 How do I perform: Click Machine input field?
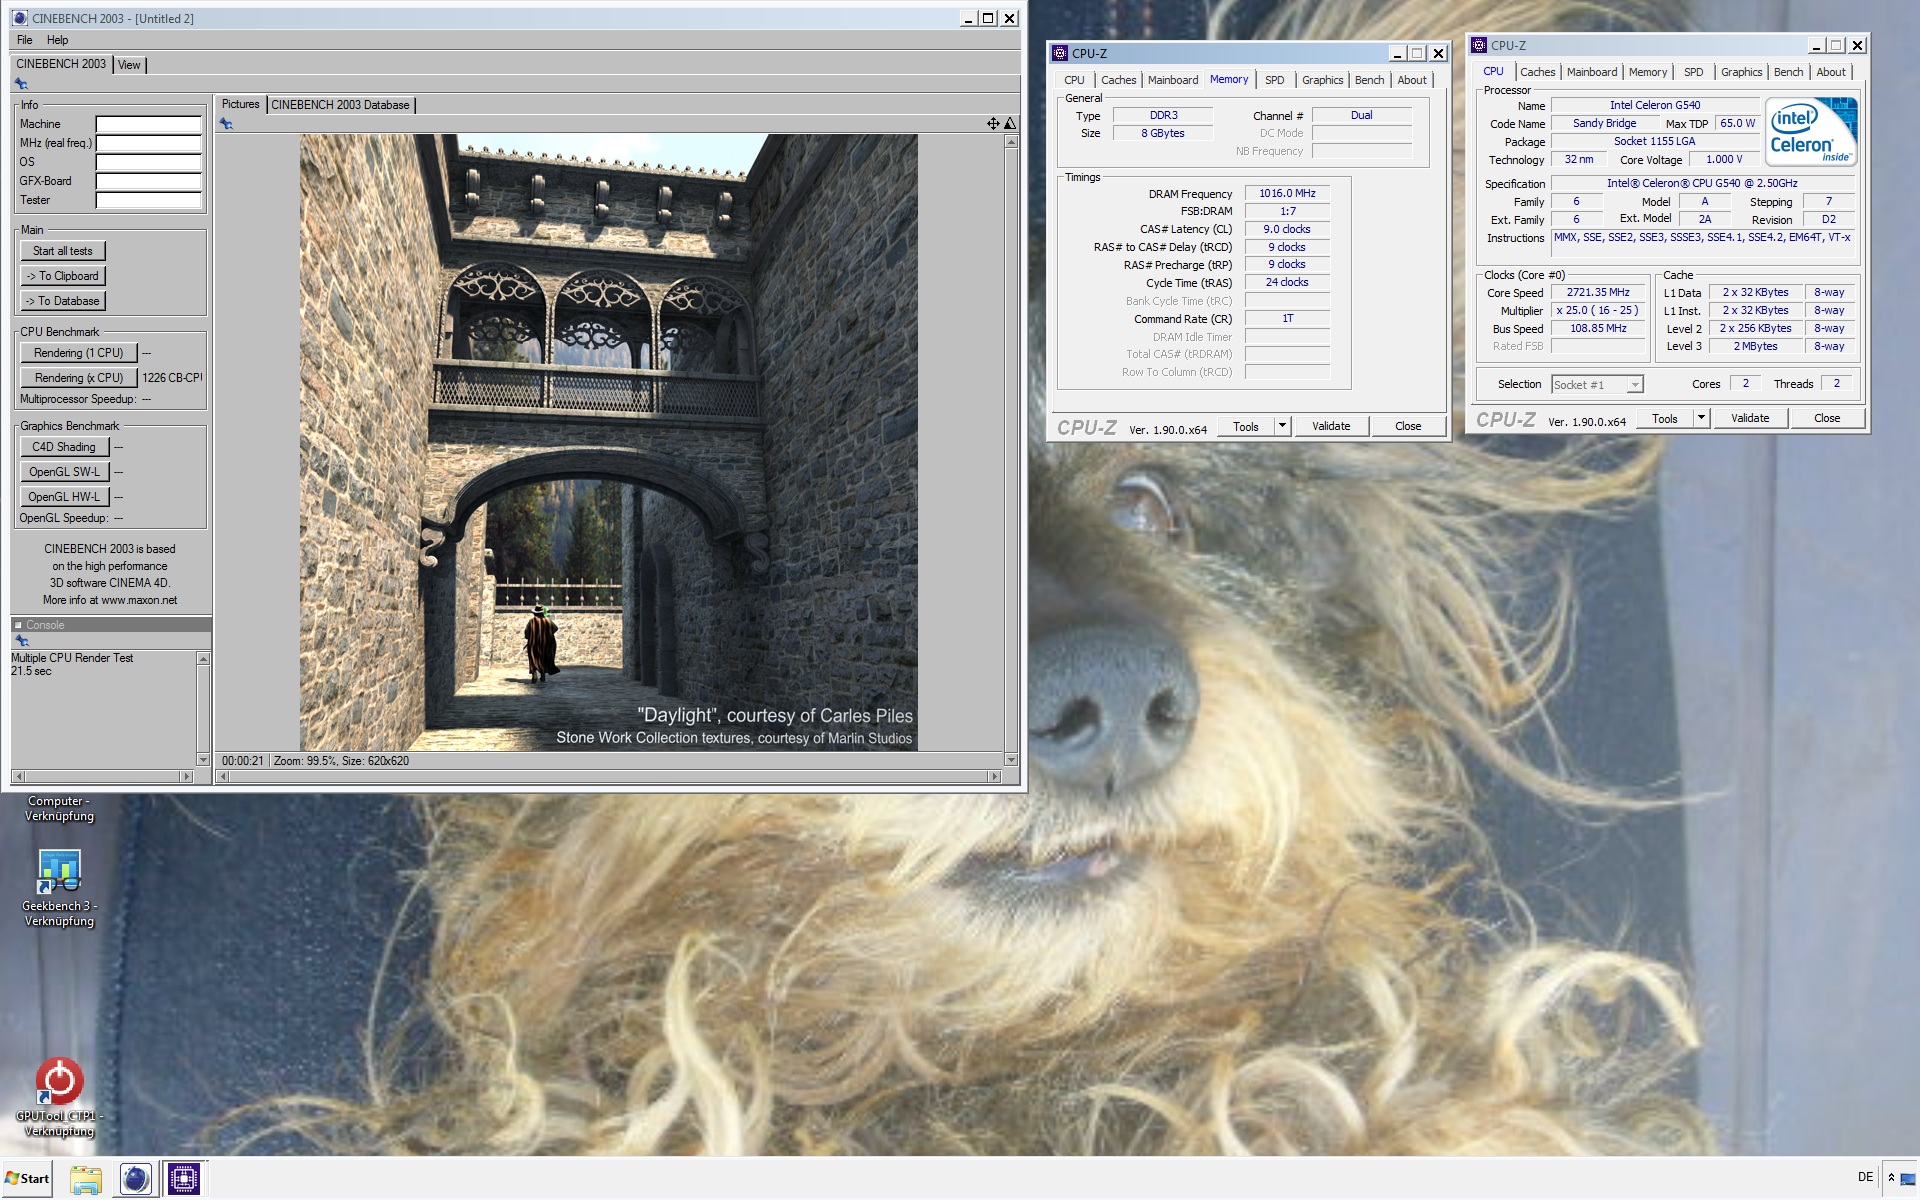point(148,125)
